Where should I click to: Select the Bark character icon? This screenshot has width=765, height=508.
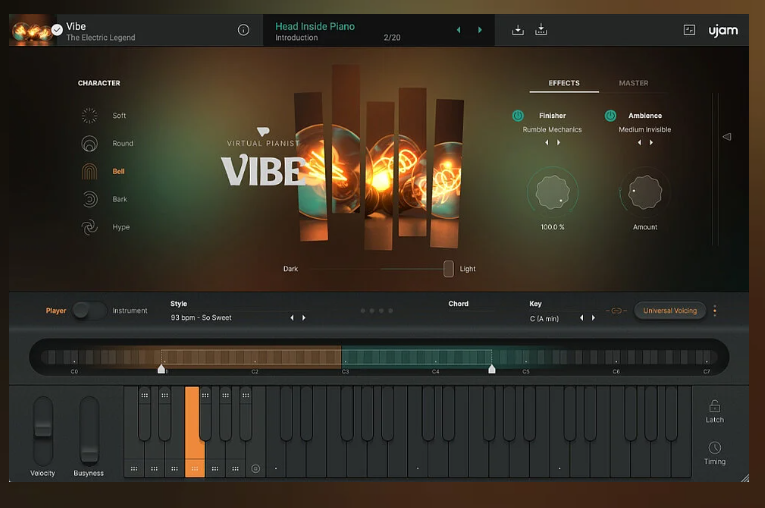point(89,199)
